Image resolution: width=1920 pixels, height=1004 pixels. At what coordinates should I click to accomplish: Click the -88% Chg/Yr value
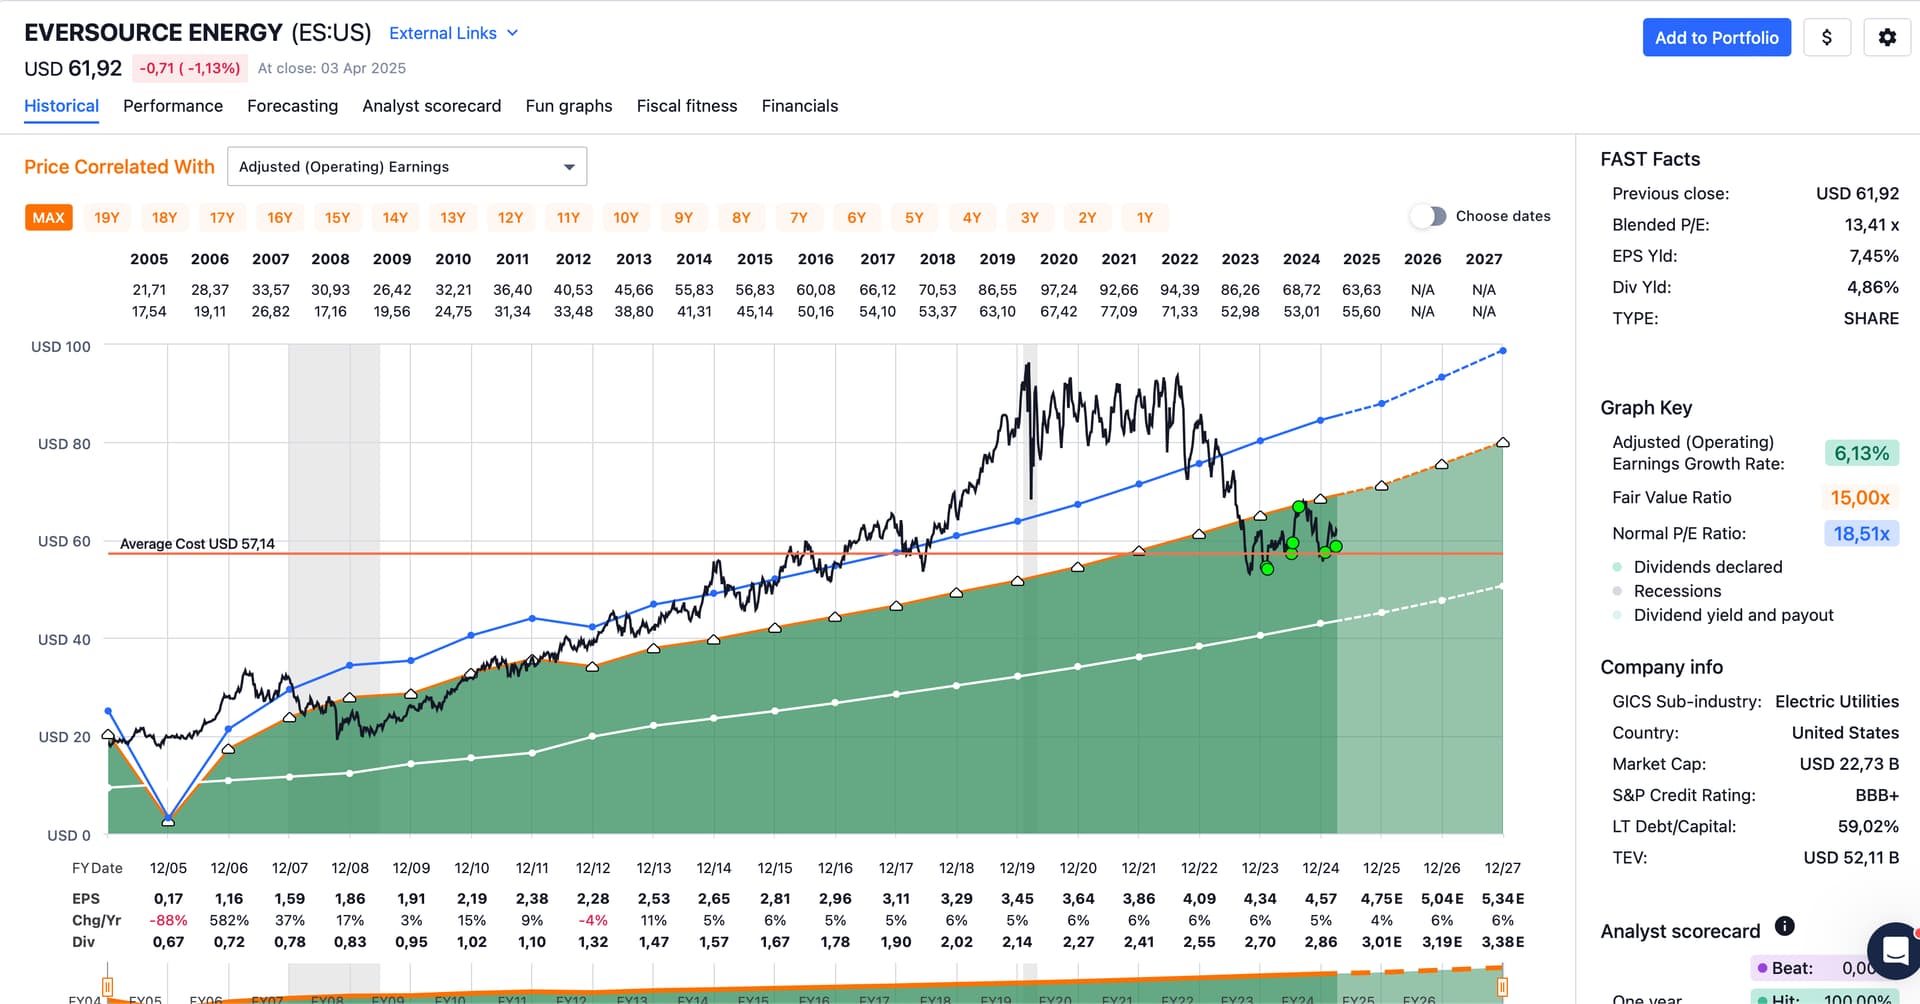[168, 920]
